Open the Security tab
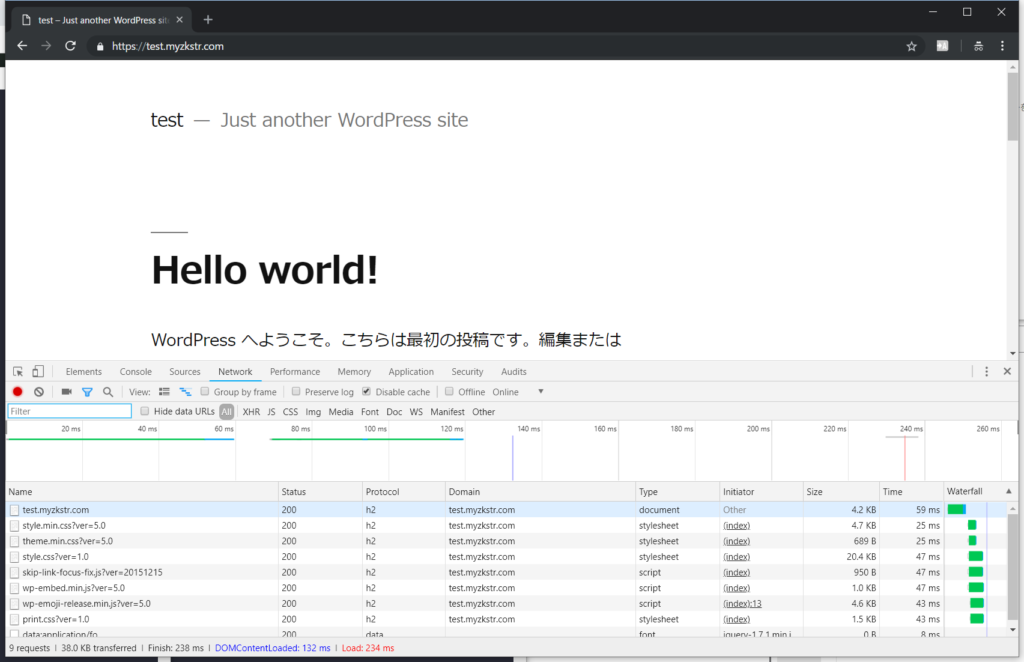The height and width of the screenshot is (662, 1024). 467,371
